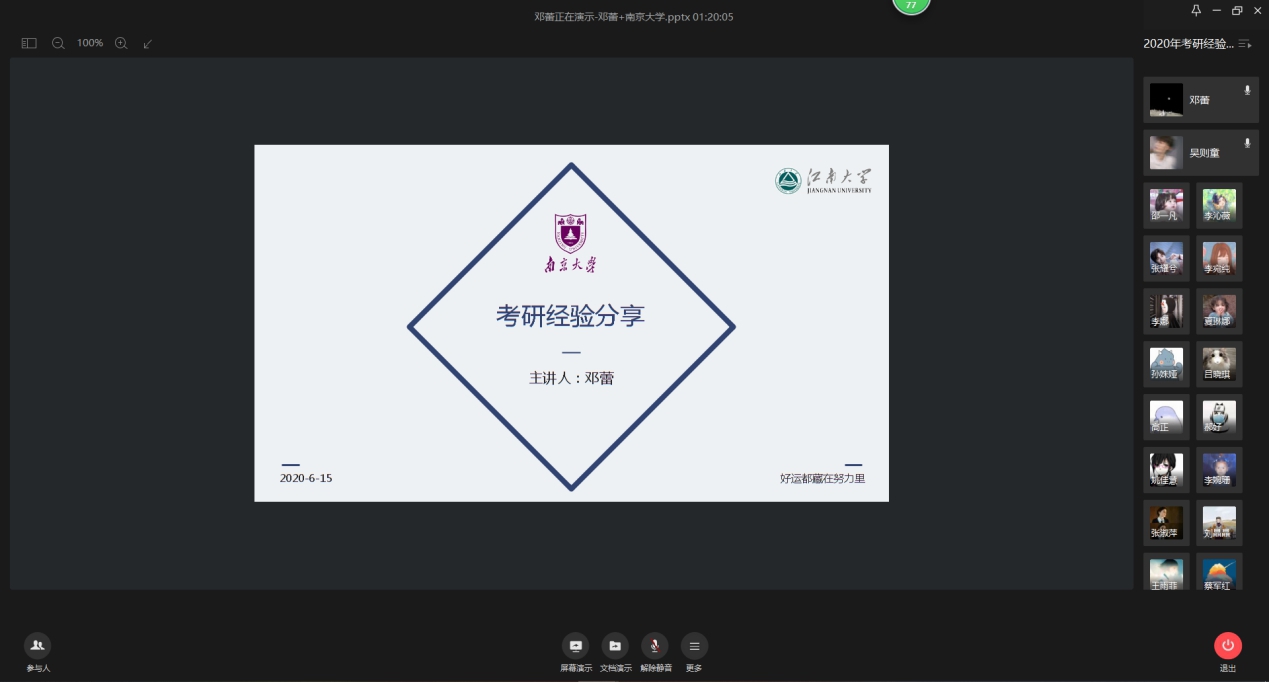Click the microphone icon beside 吴则童
1269x683 pixels.
[x=1247, y=143]
